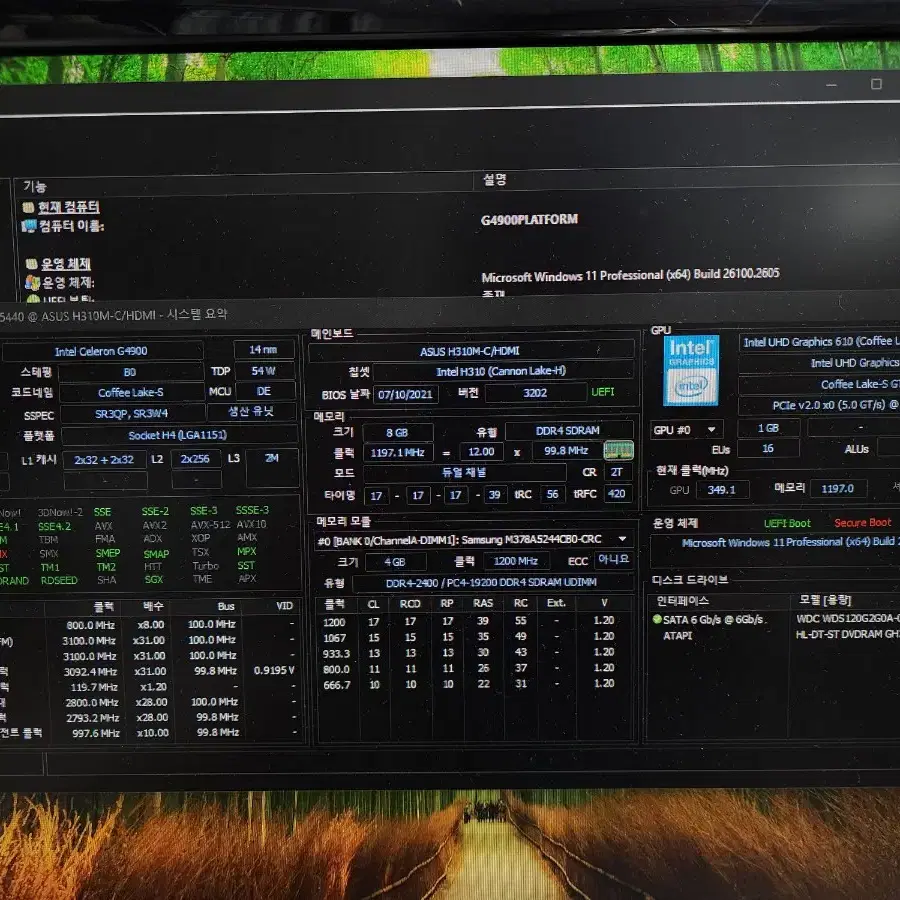Click the red Secure Boot label
The height and width of the screenshot is (900, 900).
863,523
